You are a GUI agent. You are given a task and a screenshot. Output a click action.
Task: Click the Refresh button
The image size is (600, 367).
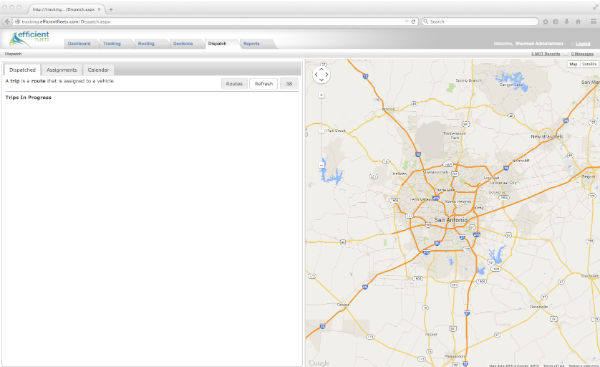pyautogui.click(x=264, y=83)
